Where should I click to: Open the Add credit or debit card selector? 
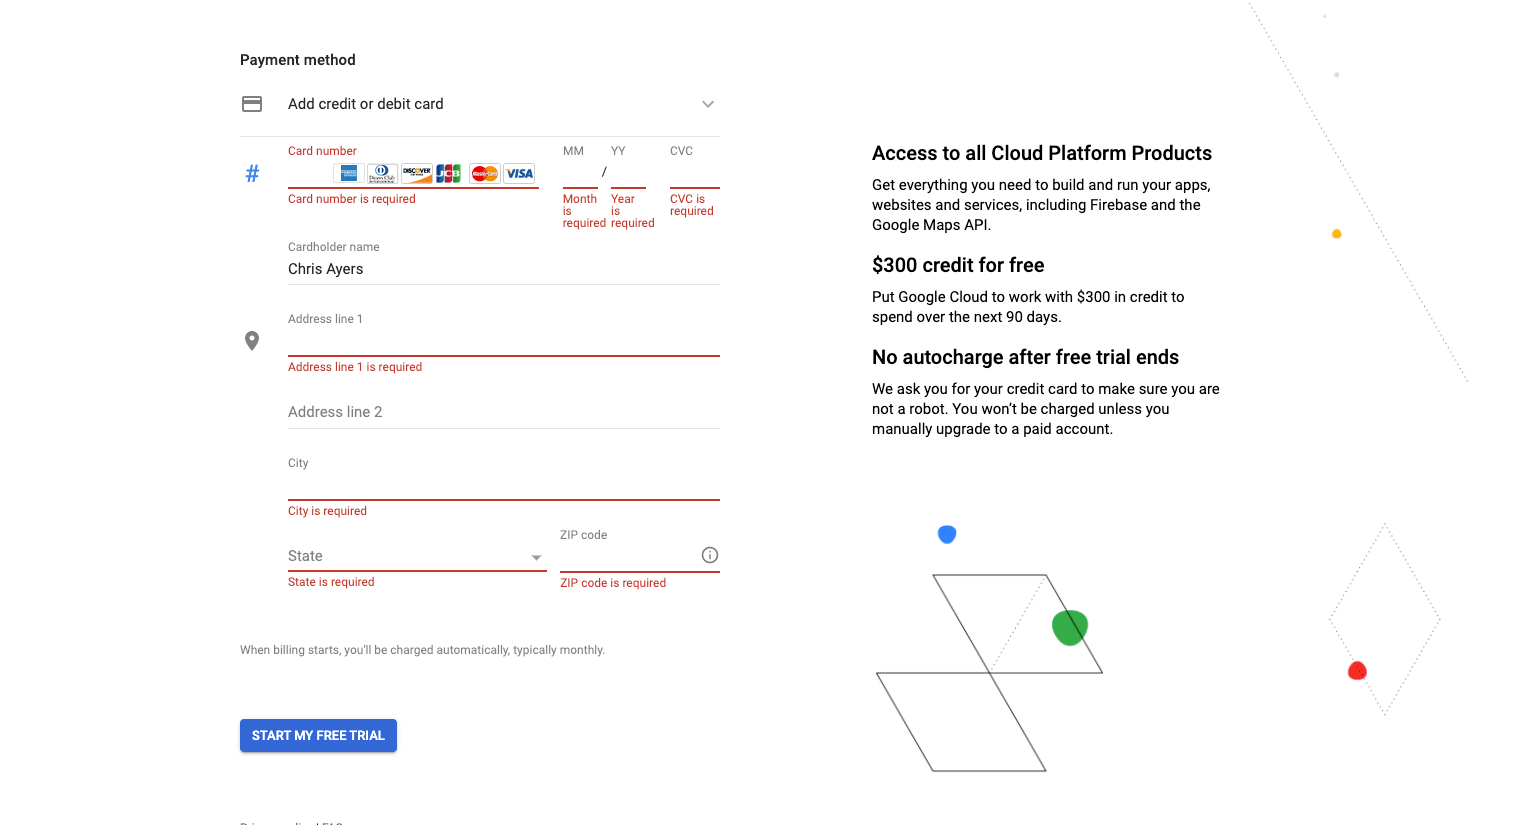(x=480, y=104)
